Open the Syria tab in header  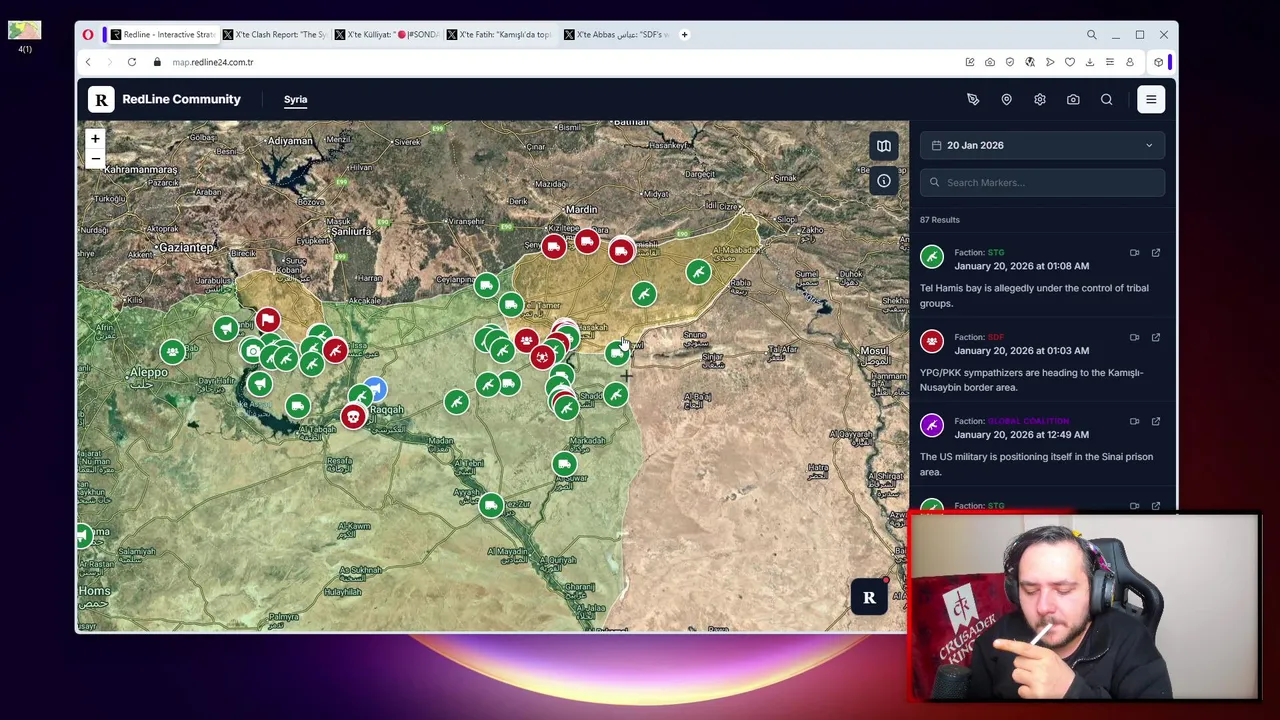tap(295, 99)
